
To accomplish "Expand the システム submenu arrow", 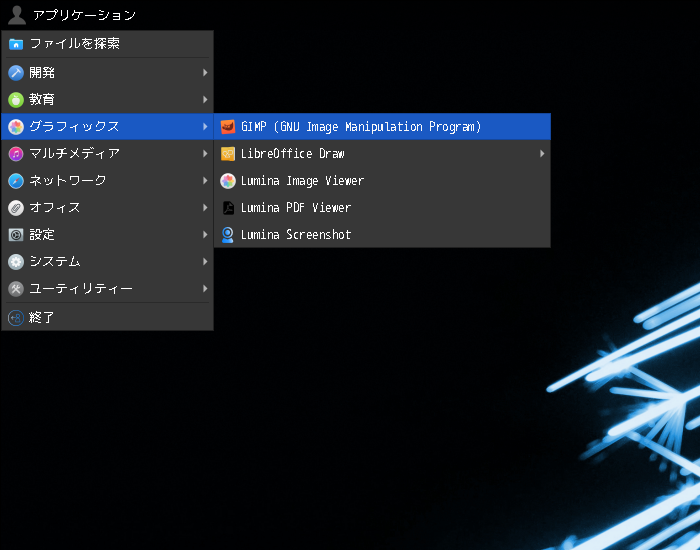I will pos(205,262).
